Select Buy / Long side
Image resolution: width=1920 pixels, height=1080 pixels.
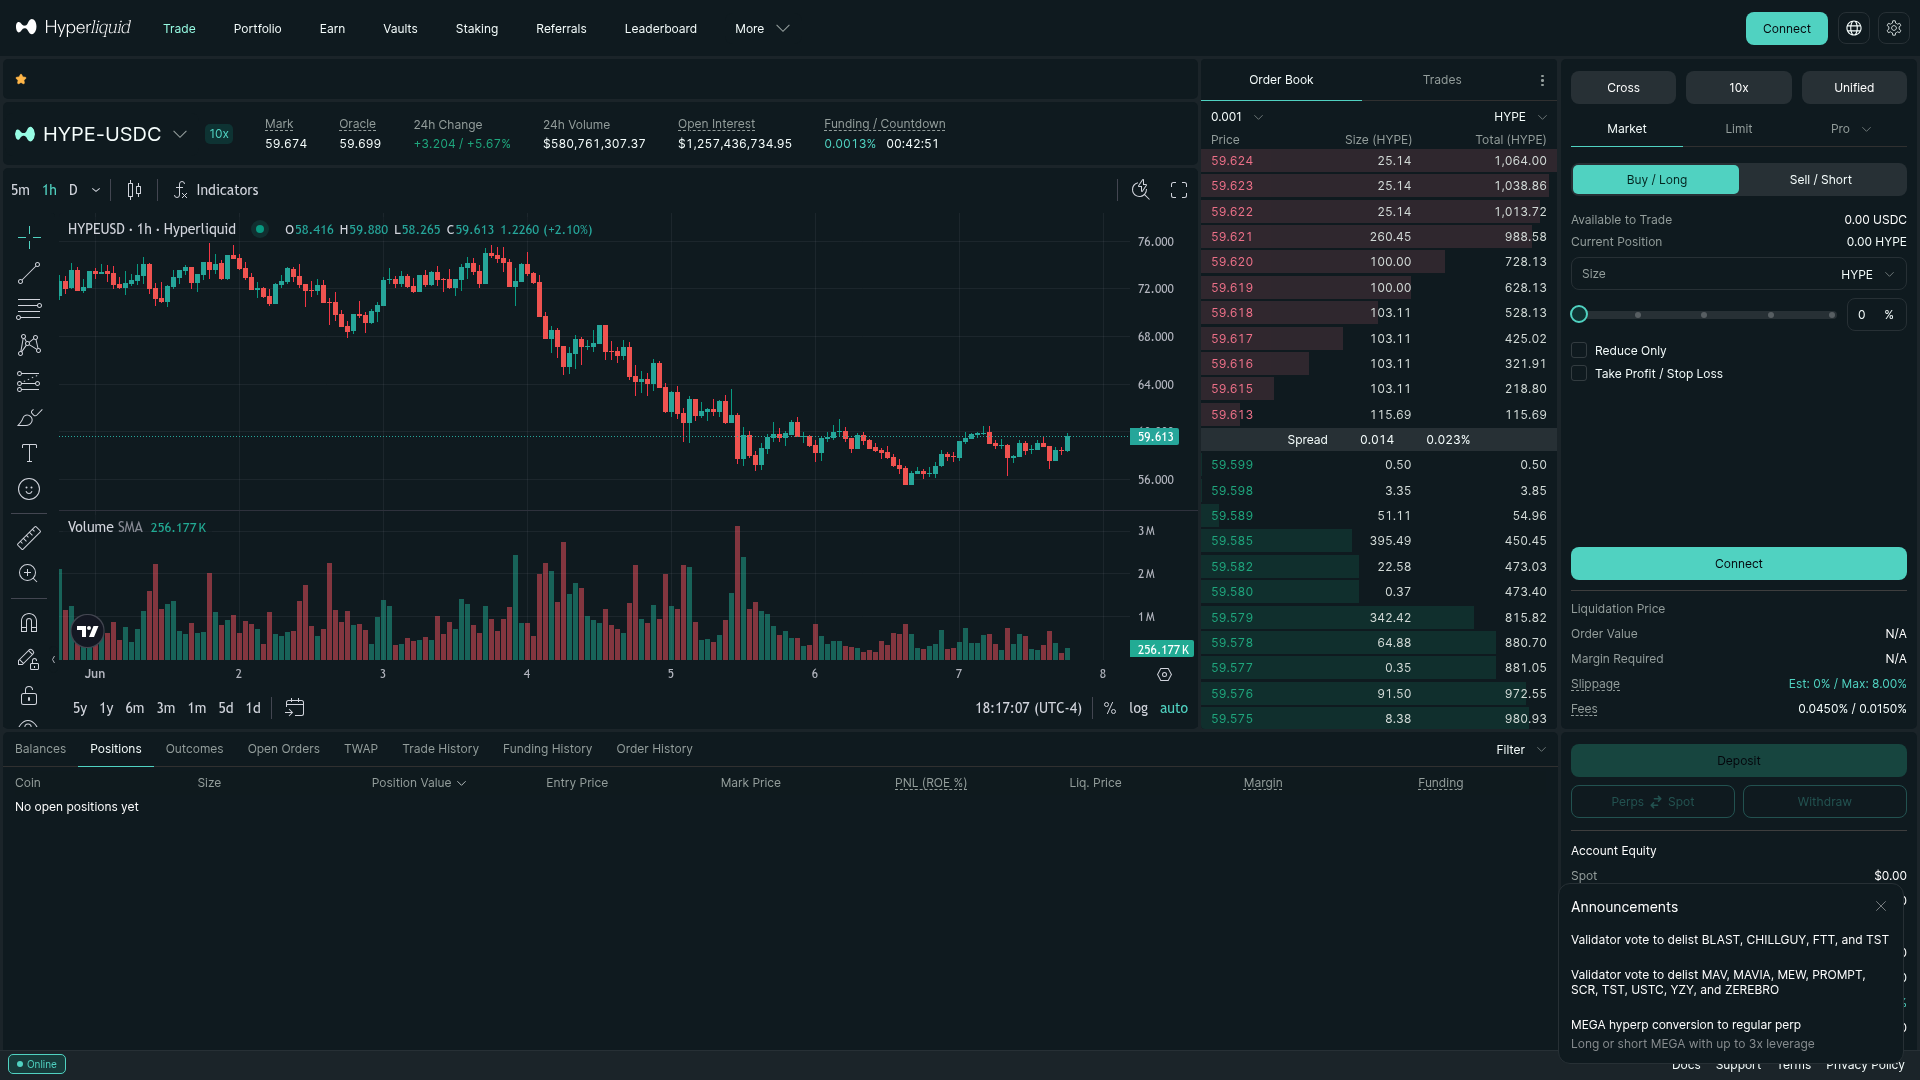(1656, 180)
